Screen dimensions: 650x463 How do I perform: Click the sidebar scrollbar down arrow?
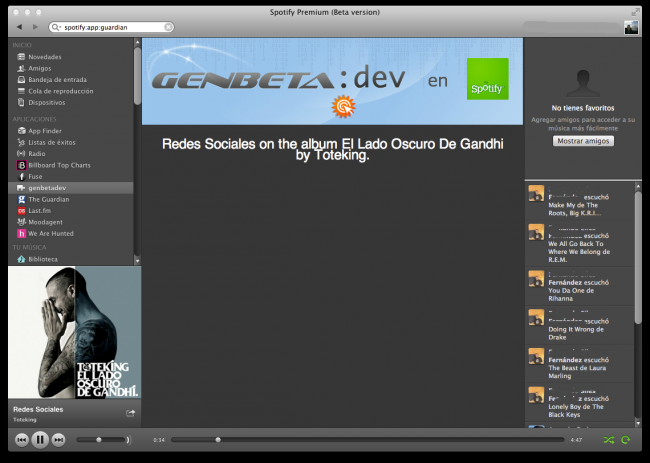[137, 261]
